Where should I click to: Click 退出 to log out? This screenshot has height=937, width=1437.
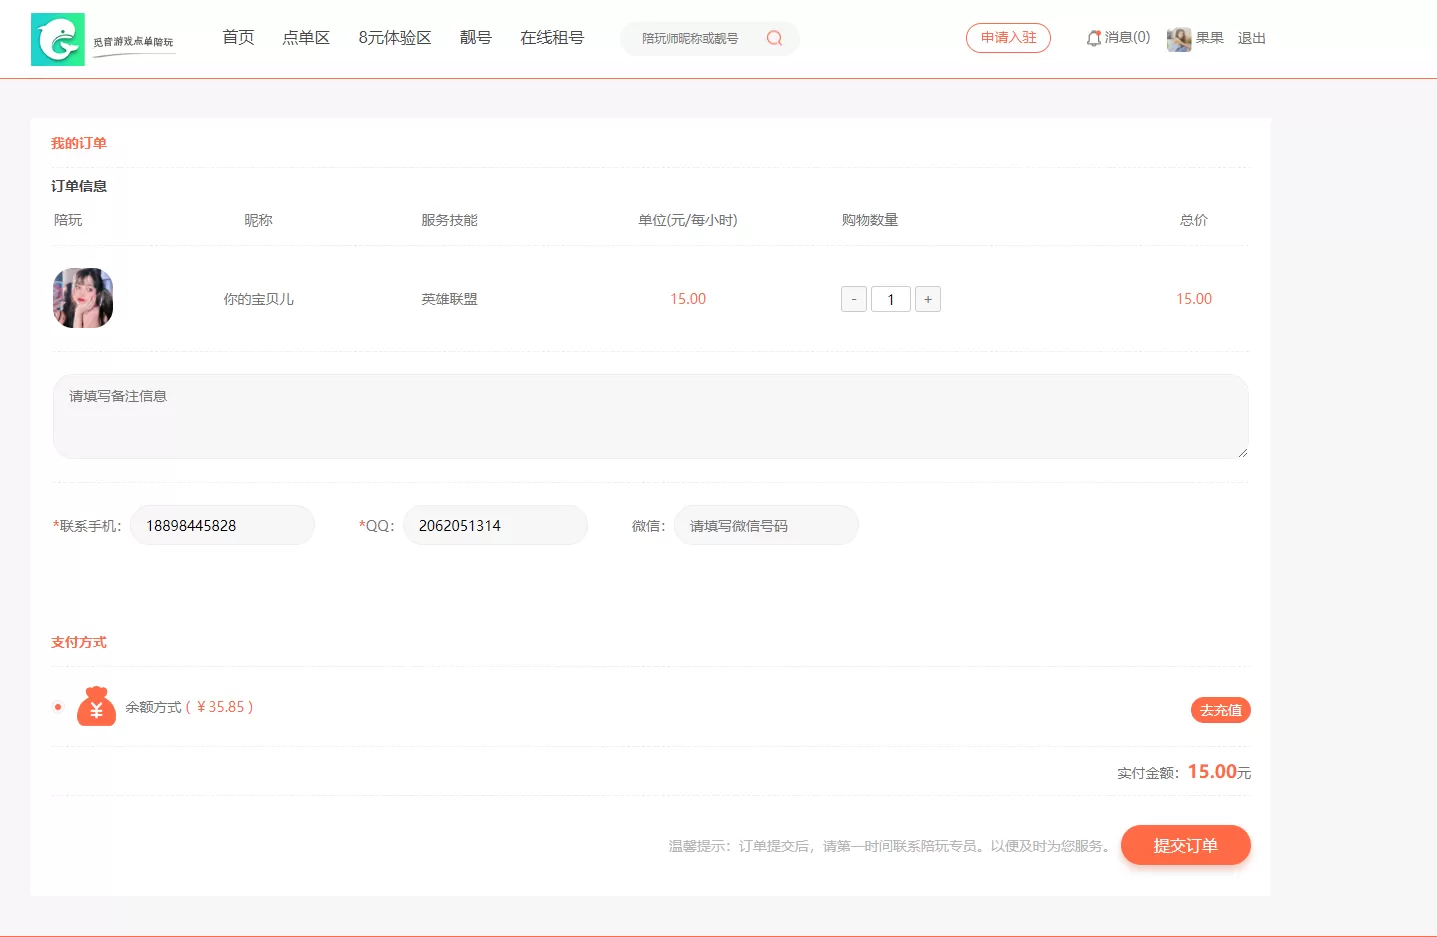(1252, 38)
